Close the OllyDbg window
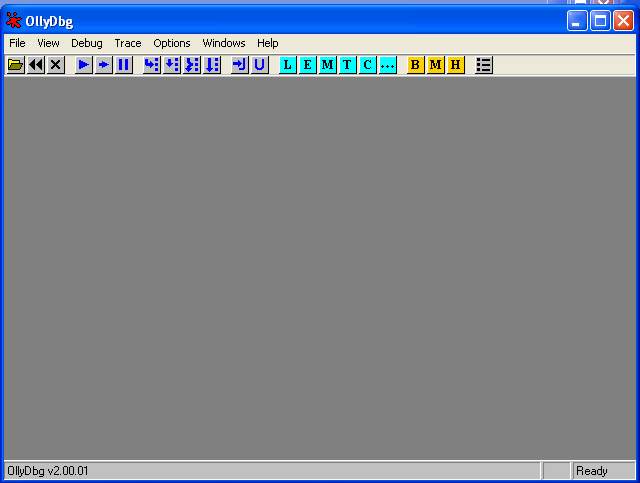The image size is (640, 483). click(624, 20)
